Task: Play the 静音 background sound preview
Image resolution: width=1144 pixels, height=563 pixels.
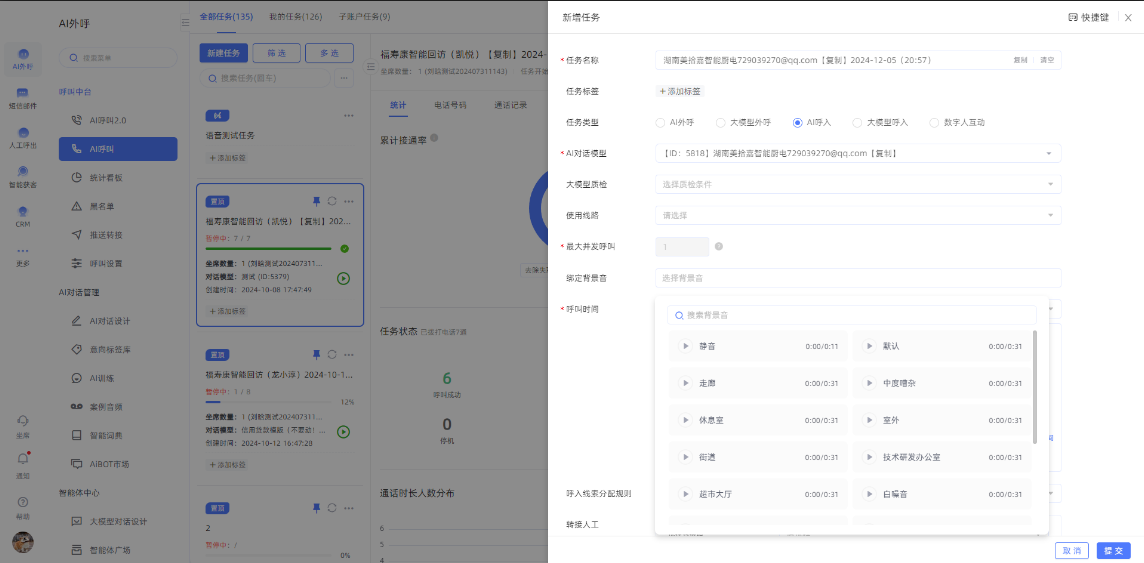Action: 685,346
